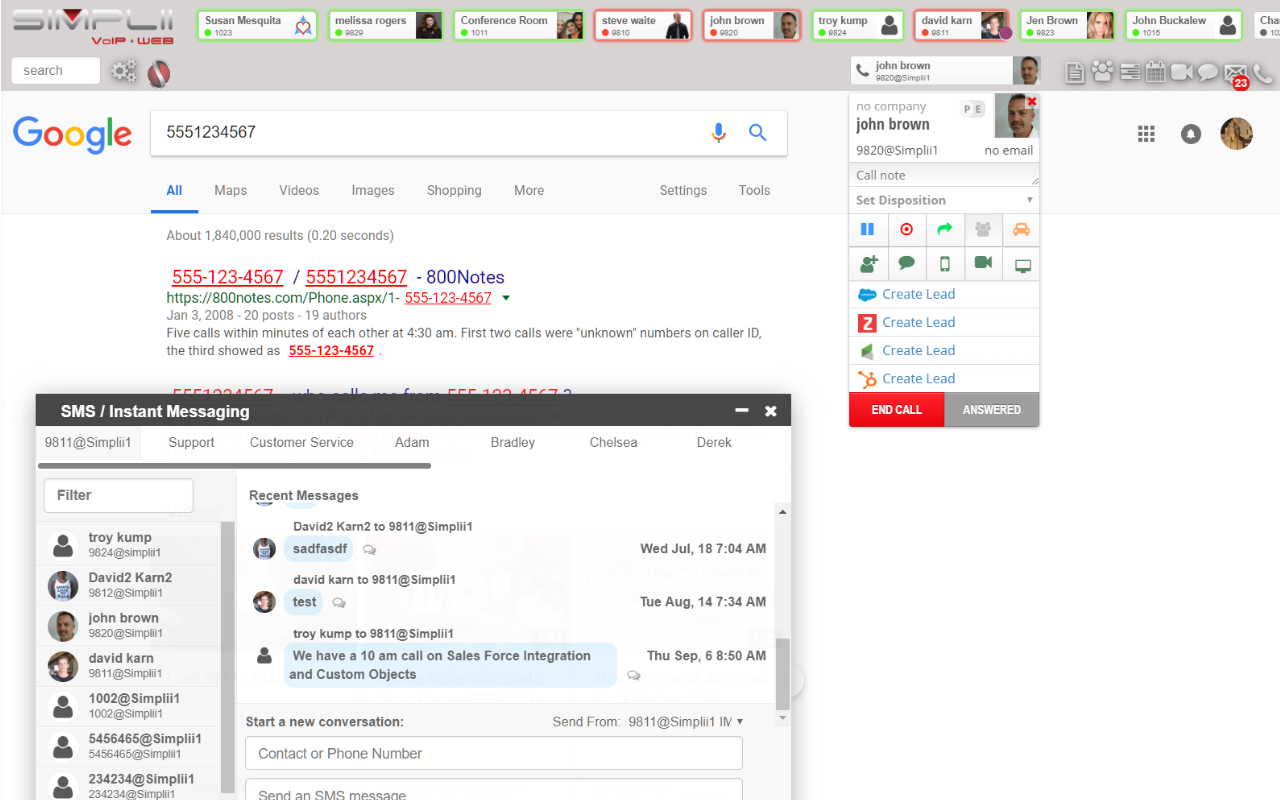This screenshot has width=1280, height=800.
Task: Open the chat bubble icon in top toolbar
Action: click(1208, 72)
